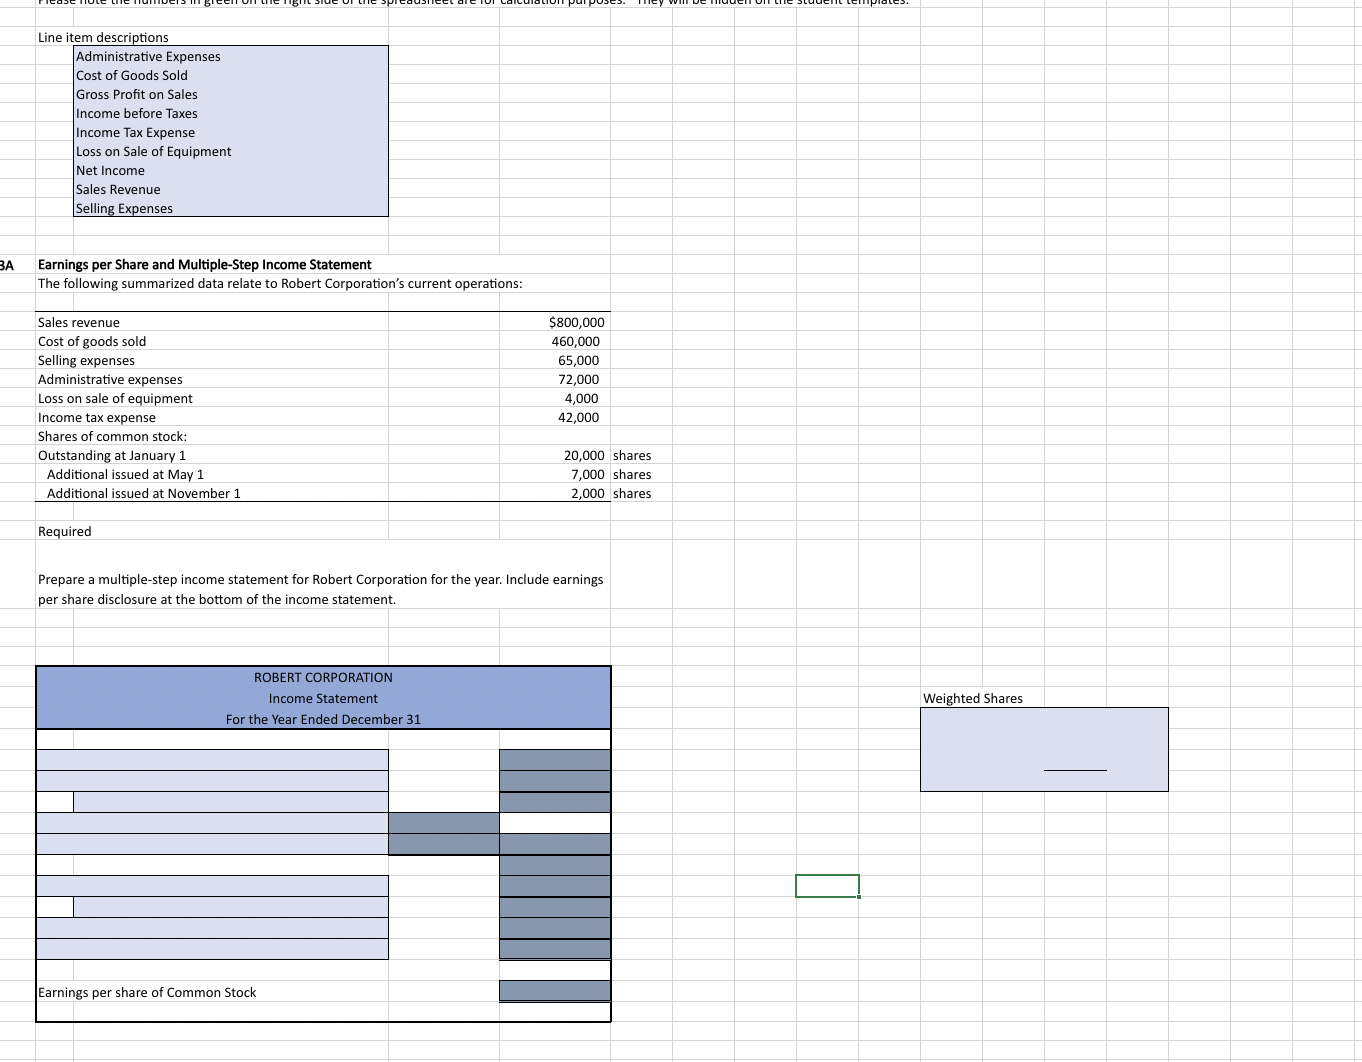Click the Gross Profit on Sales entry
The height and width of the screenshot is (1062, 1362).
[136, 94]
